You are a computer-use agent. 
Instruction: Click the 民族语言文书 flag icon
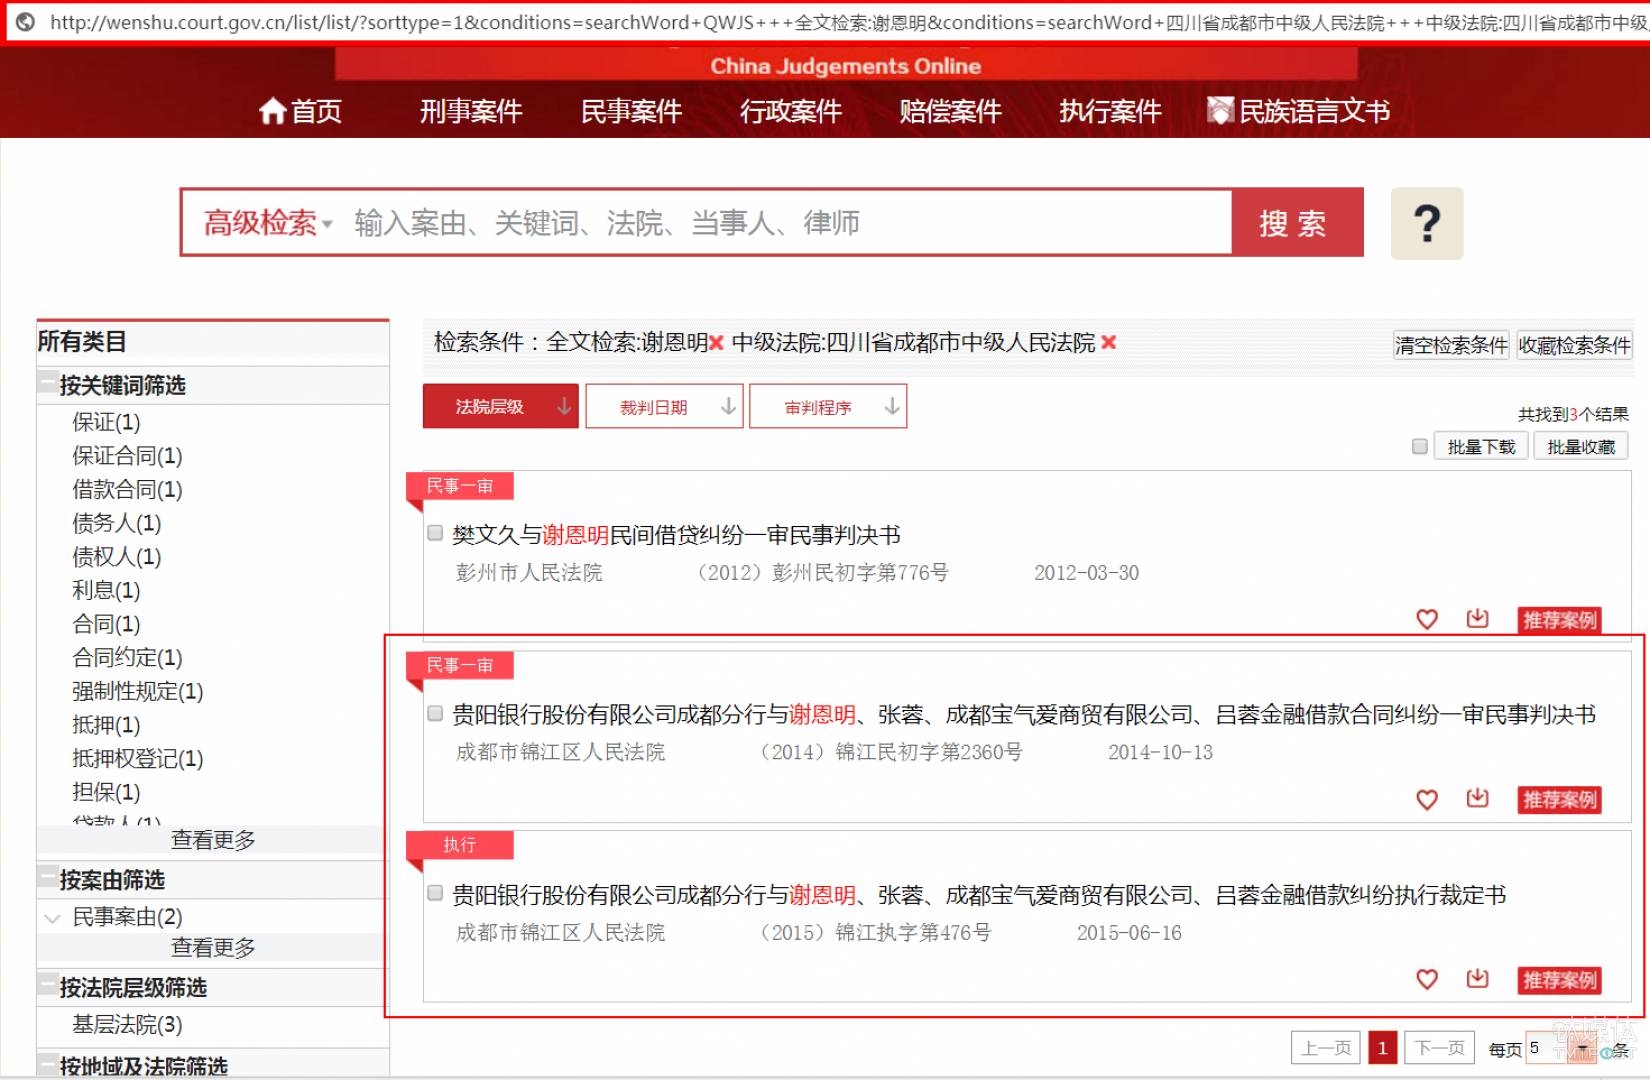[x=1220, y=111]
